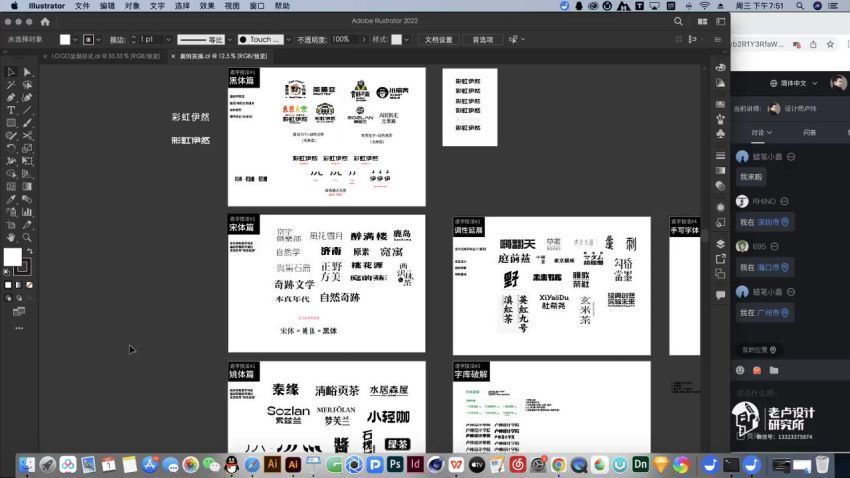The image size is (850, 478).
Task: Click the 海口市 location link
Action: point(772,267)
